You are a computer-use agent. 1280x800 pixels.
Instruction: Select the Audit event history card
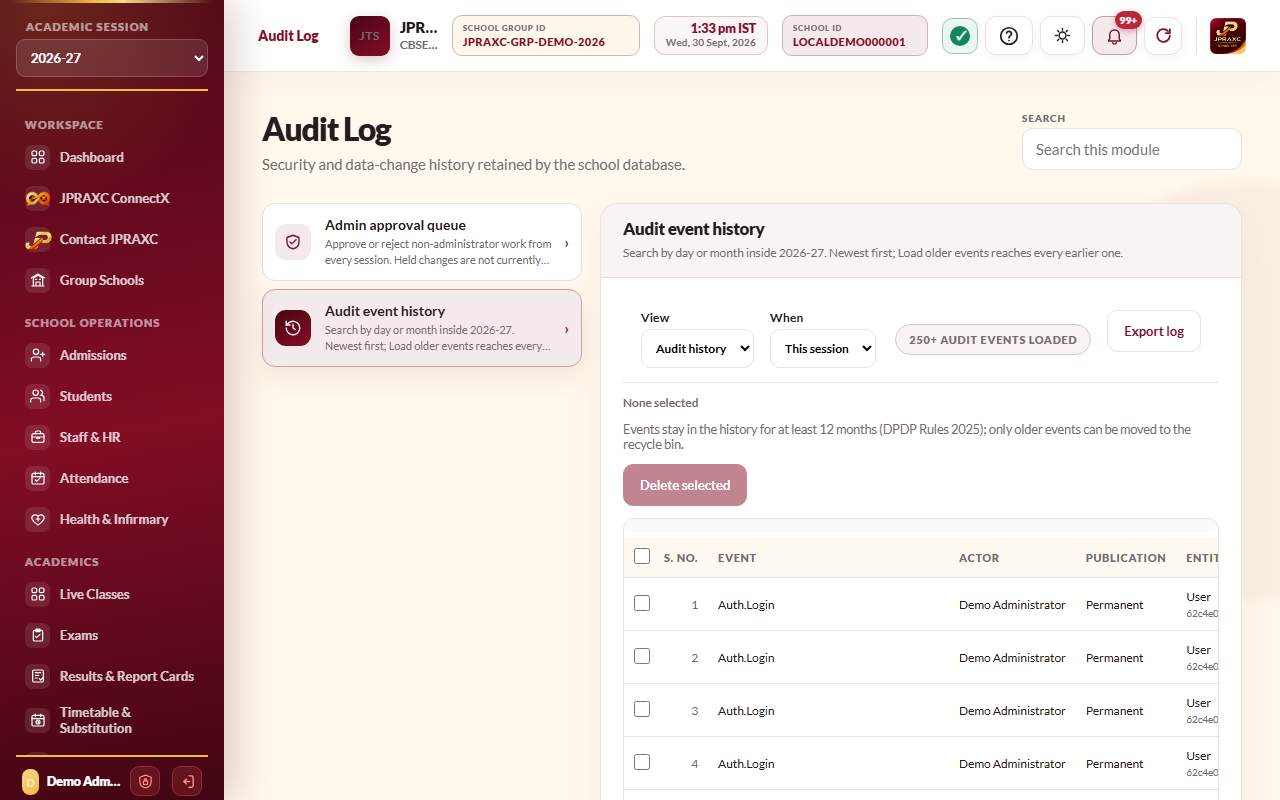click(422, 328)
